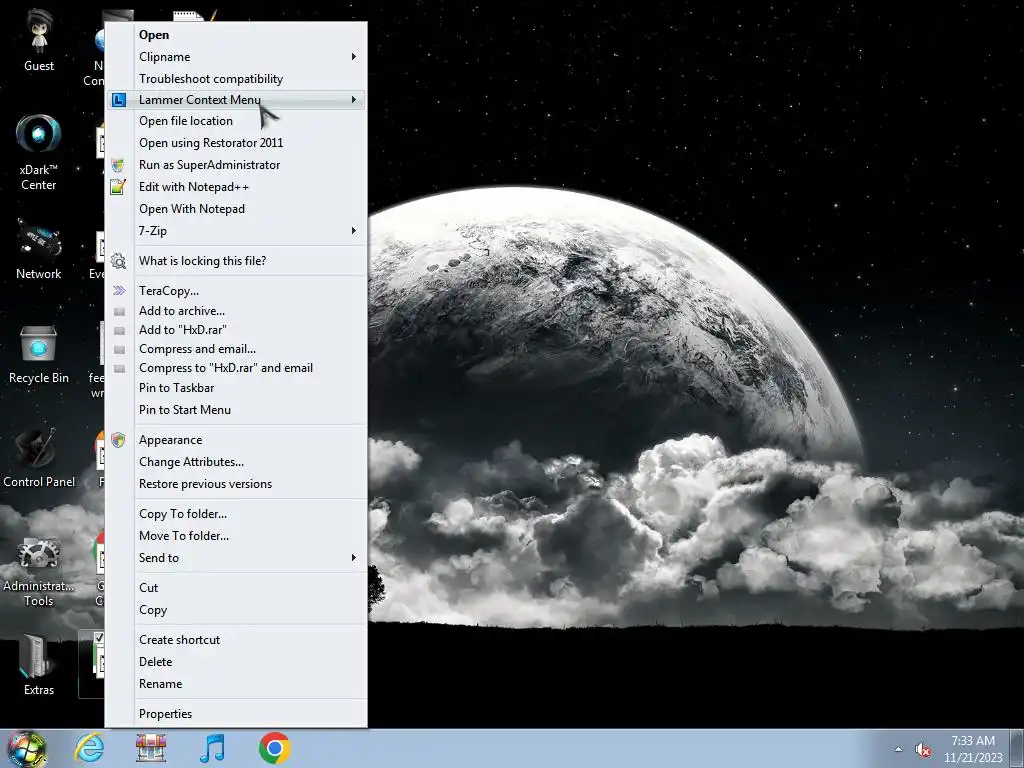Click the muted volume tray icon

[x=923, y=750]
